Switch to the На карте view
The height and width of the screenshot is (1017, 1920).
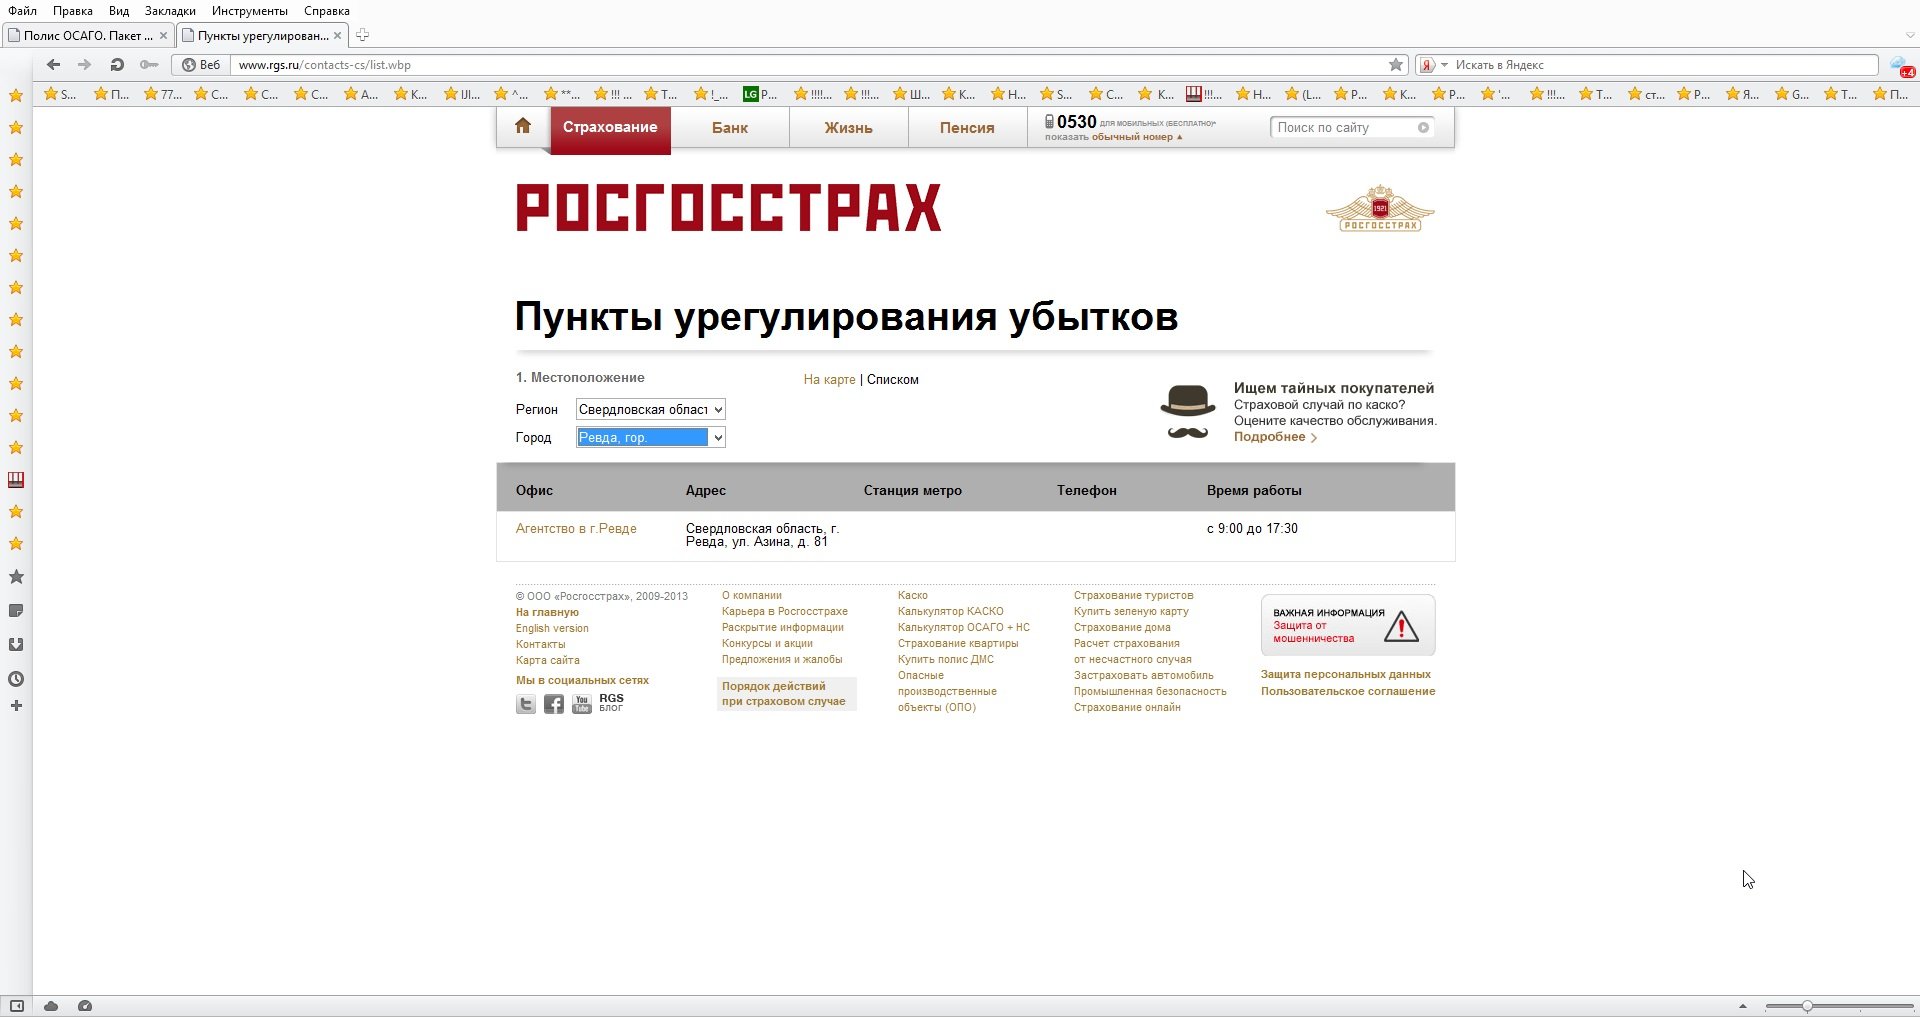(829, 380)
